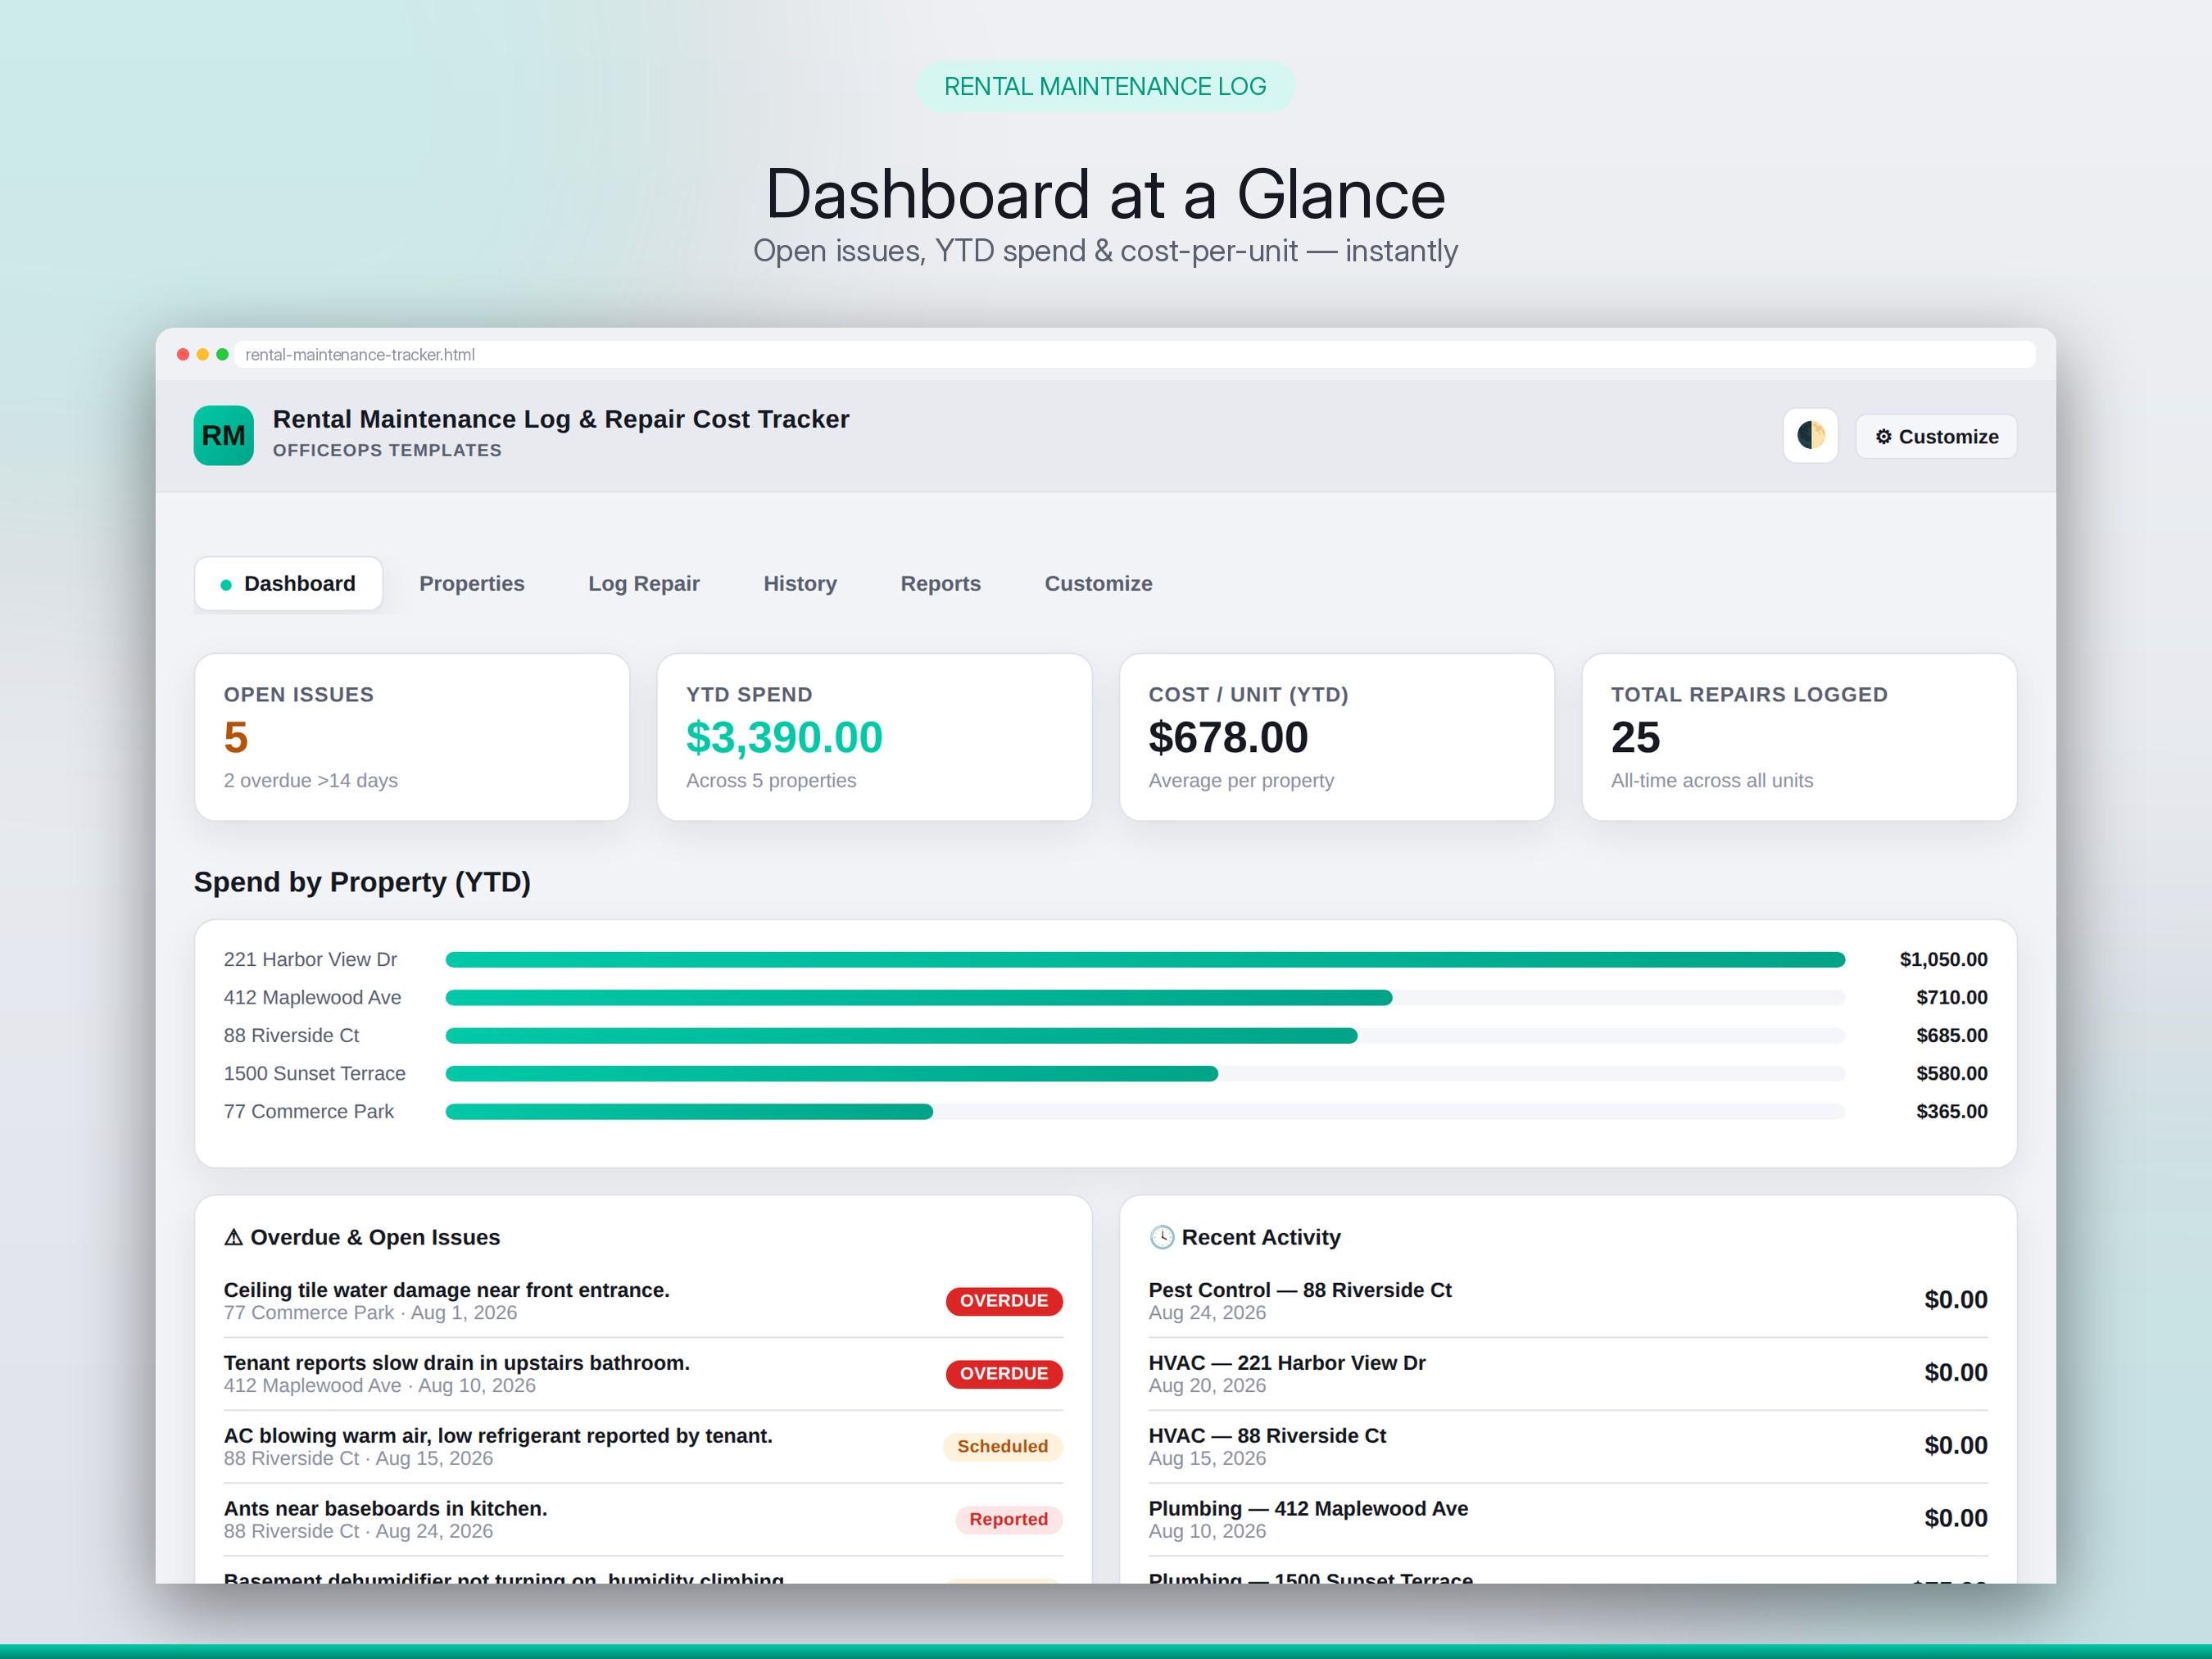Open Pest Control — 88 Riverside Ct activity
Image resolution: width=2212 pixels, height=1659 pixels.
1568,1301
